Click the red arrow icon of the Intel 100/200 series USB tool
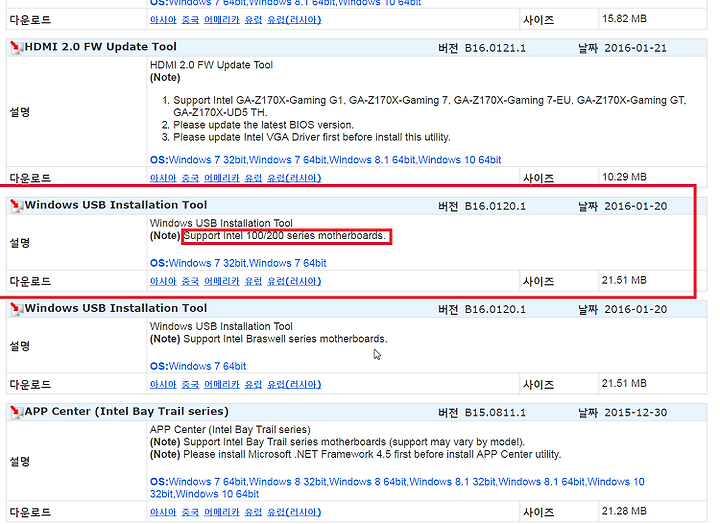This screenshot has height=524, width=720. 17,205
